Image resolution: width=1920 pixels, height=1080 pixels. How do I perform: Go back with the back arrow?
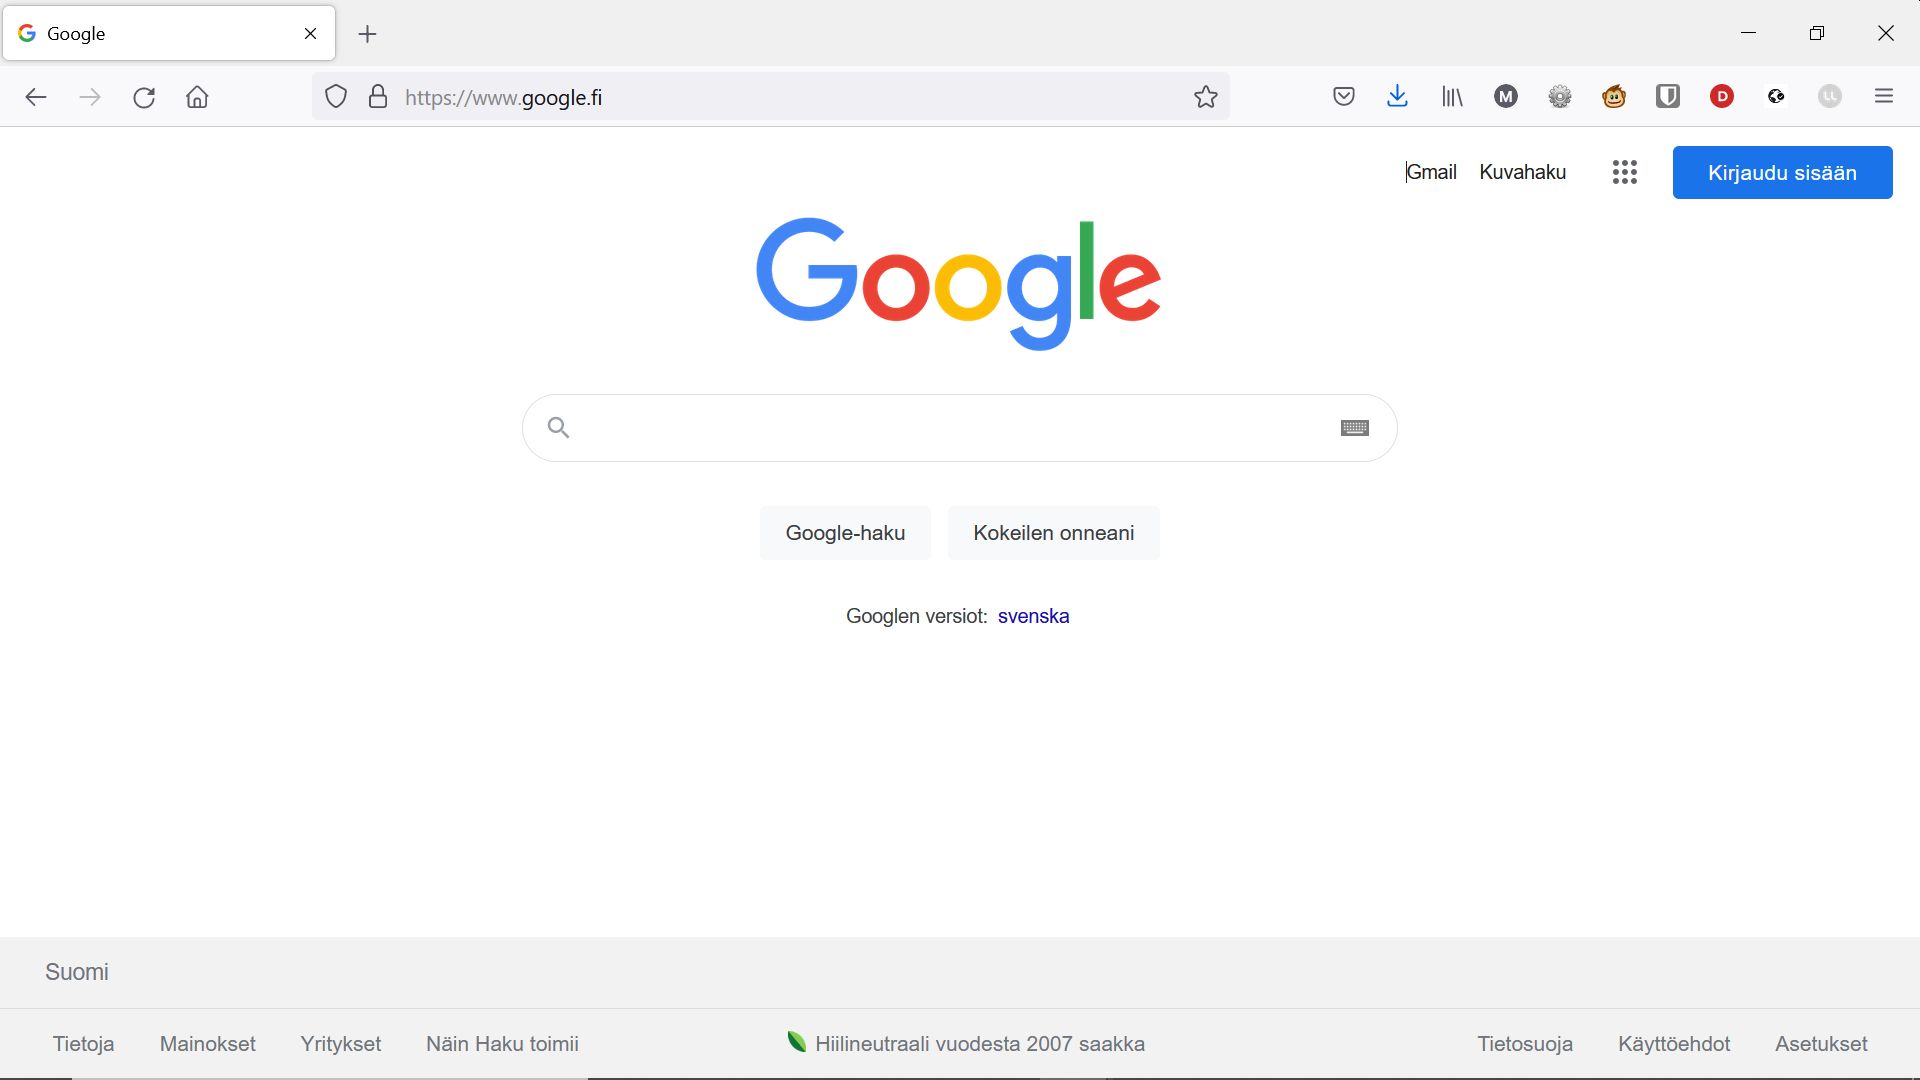[x=36, y=97]
